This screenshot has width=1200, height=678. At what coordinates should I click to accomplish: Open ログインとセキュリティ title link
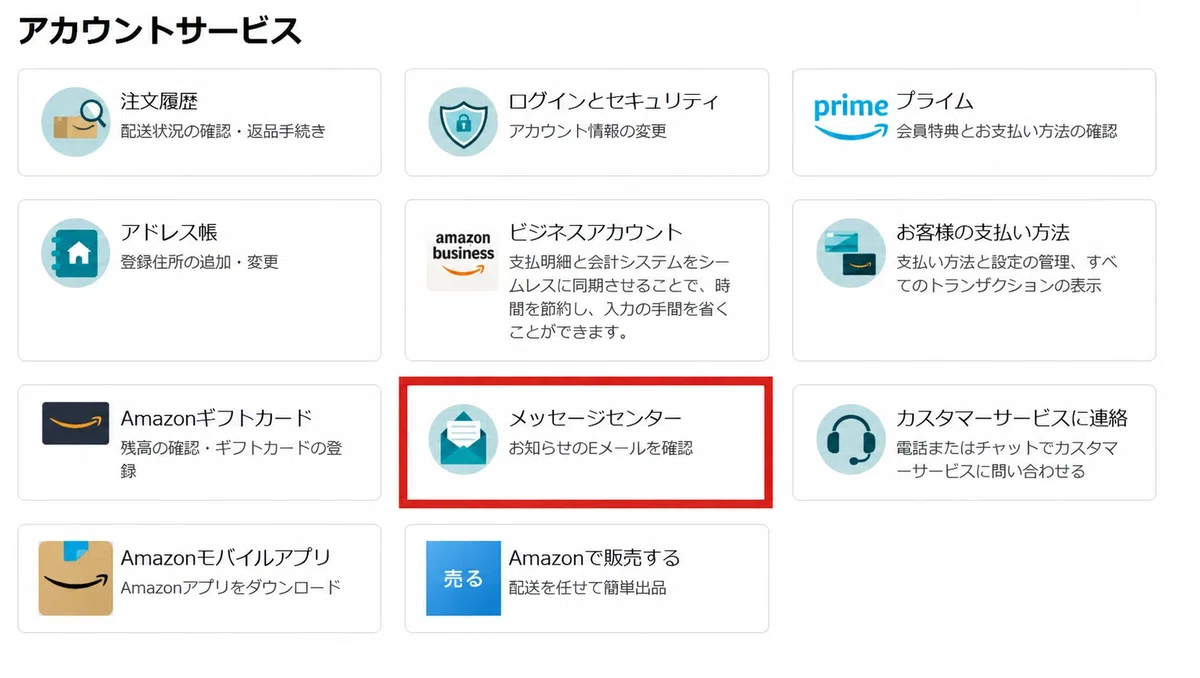(x=614, y=101)
